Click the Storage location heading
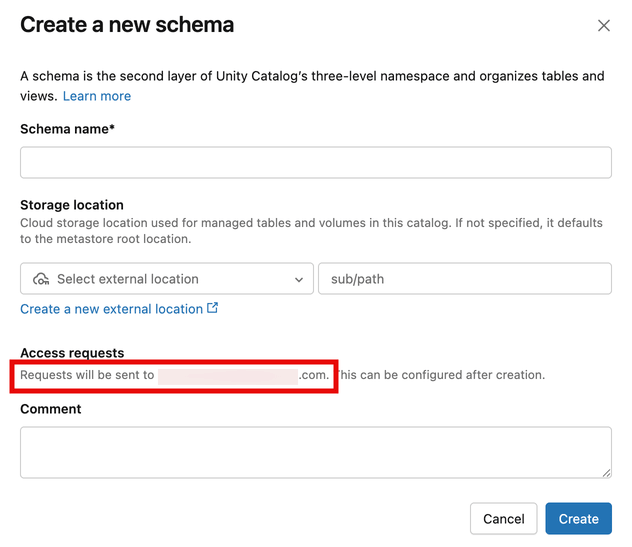The width and height of the screenshot is (632, 547). click(72, 205)
